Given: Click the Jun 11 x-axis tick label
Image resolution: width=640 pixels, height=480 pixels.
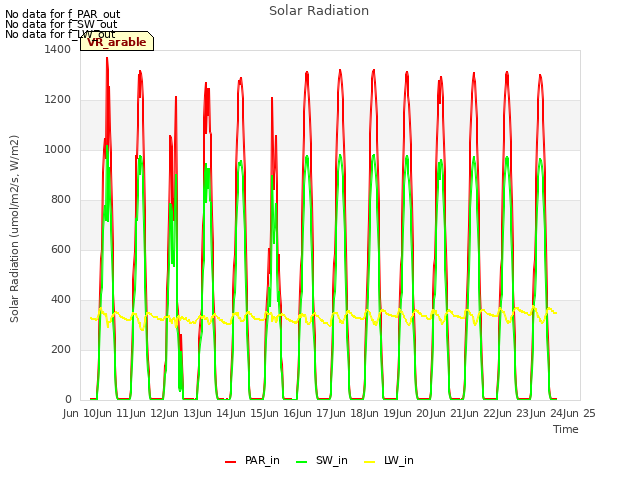Looking at the screenshot, I should (114, 413).
